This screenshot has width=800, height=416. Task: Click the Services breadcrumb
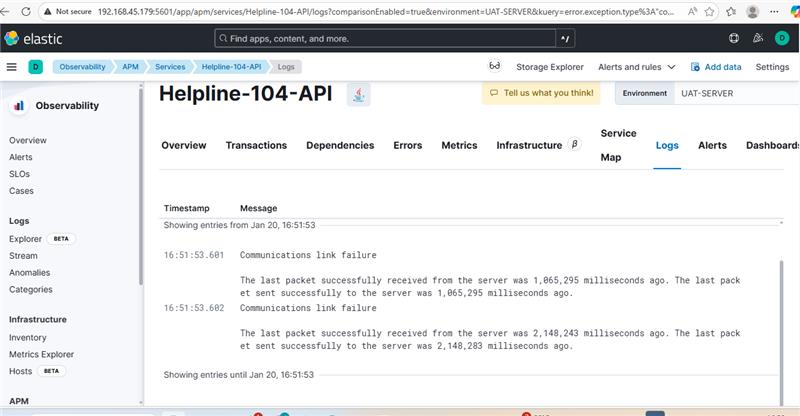[170, 67]
